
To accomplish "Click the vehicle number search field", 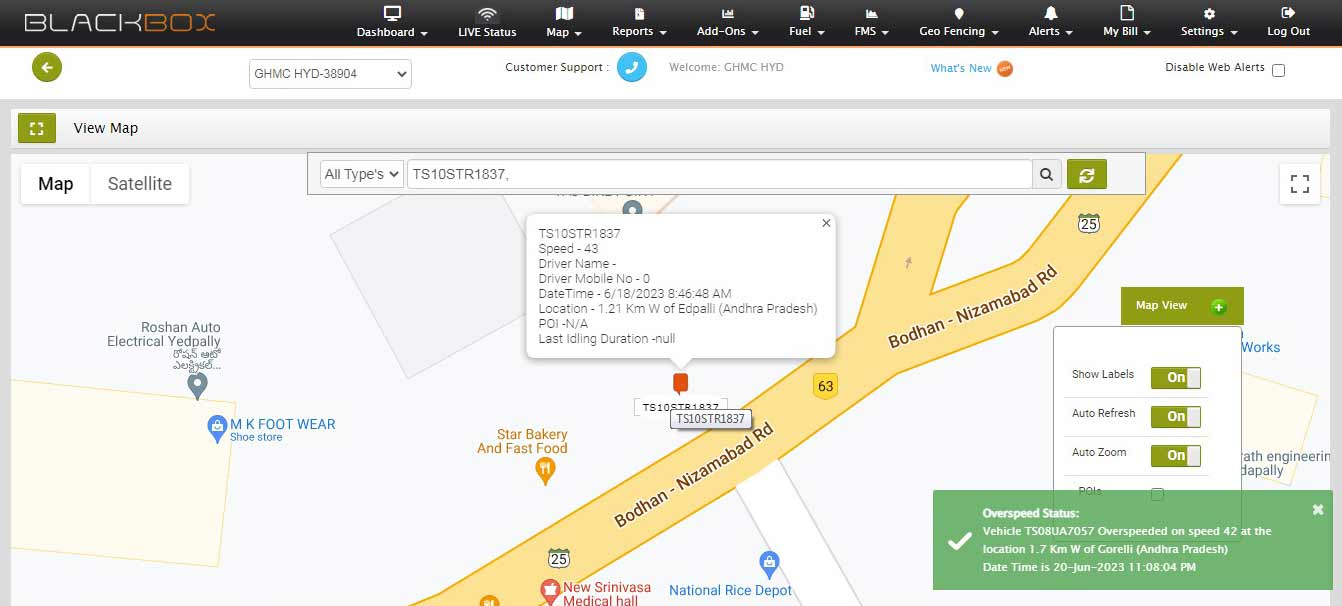I will pyautogui.click(x=719, y=174).
